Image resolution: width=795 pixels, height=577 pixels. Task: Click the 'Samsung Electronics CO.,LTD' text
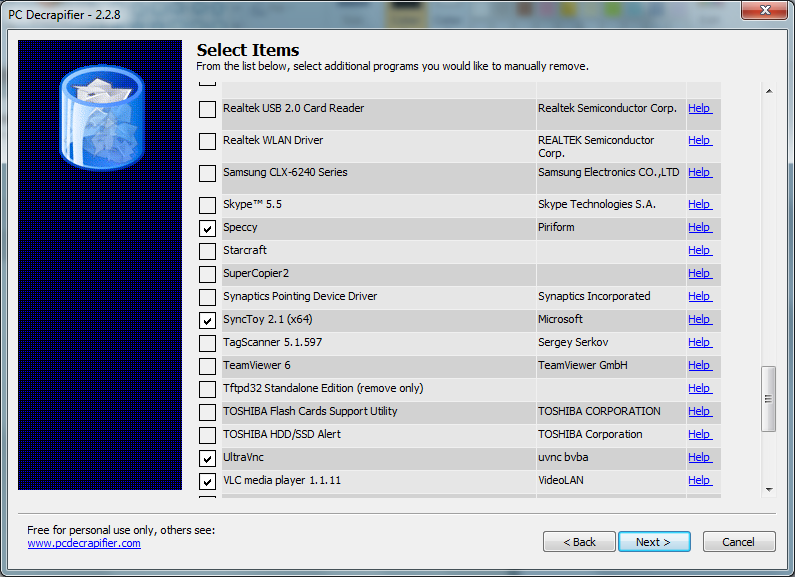pos(608,172)
